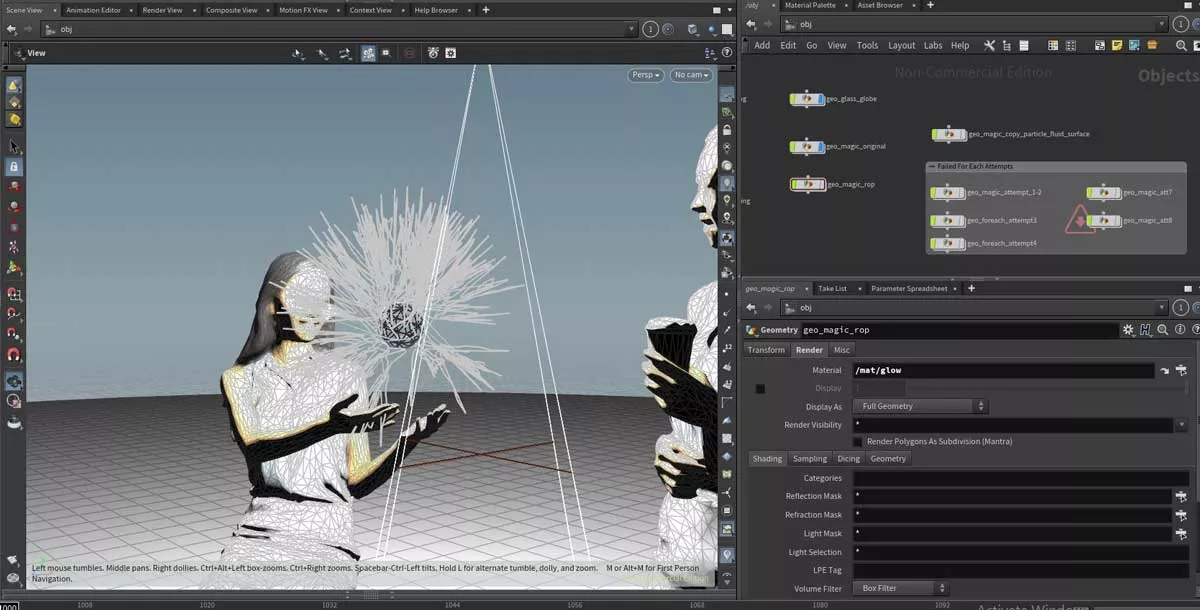Select the geo_glass_globe node
This screenshot has height=610, width=1200.
(x=807, y=99)
